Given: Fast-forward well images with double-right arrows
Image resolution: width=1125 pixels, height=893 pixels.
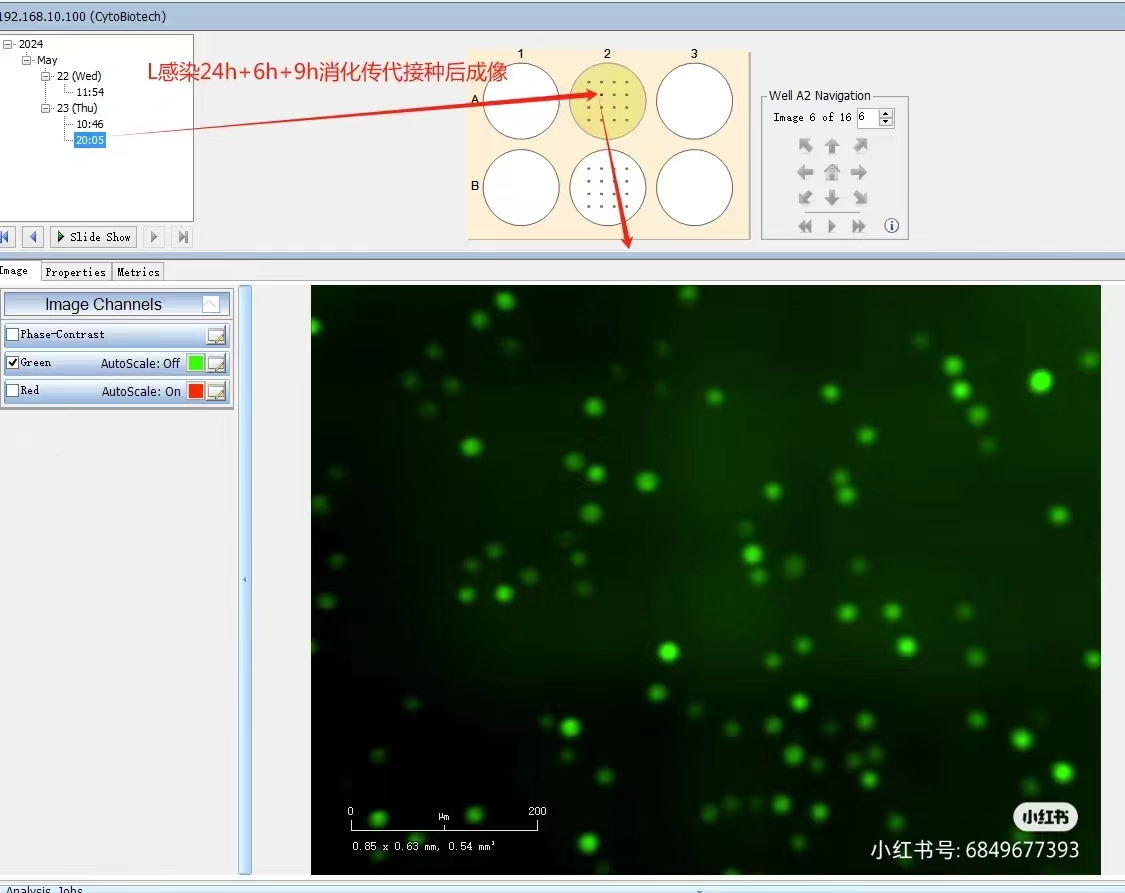Looking at the screenshot, I should (x=859, y=226).
